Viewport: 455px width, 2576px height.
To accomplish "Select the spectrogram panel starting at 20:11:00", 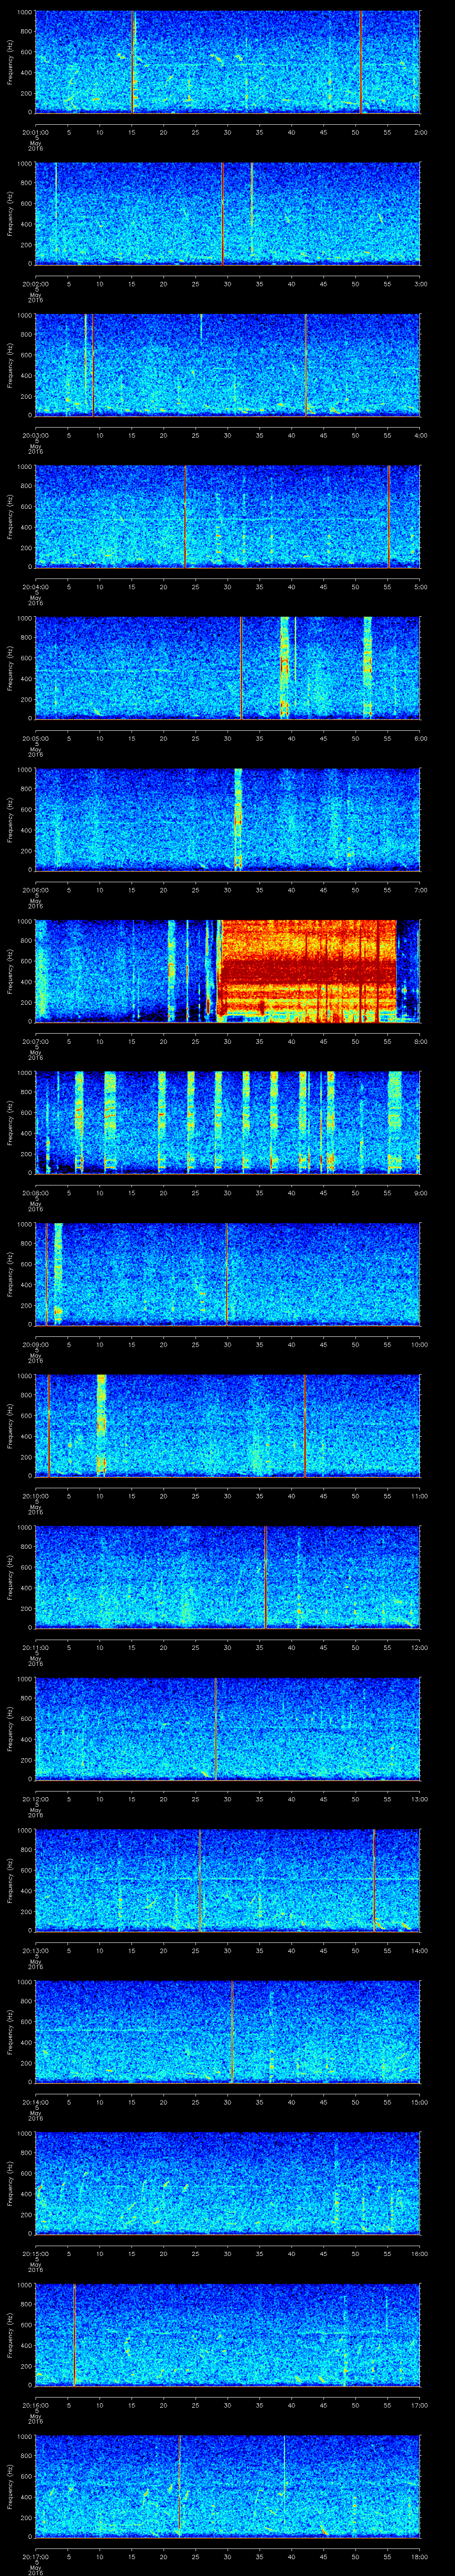I will click(227, 1578).
